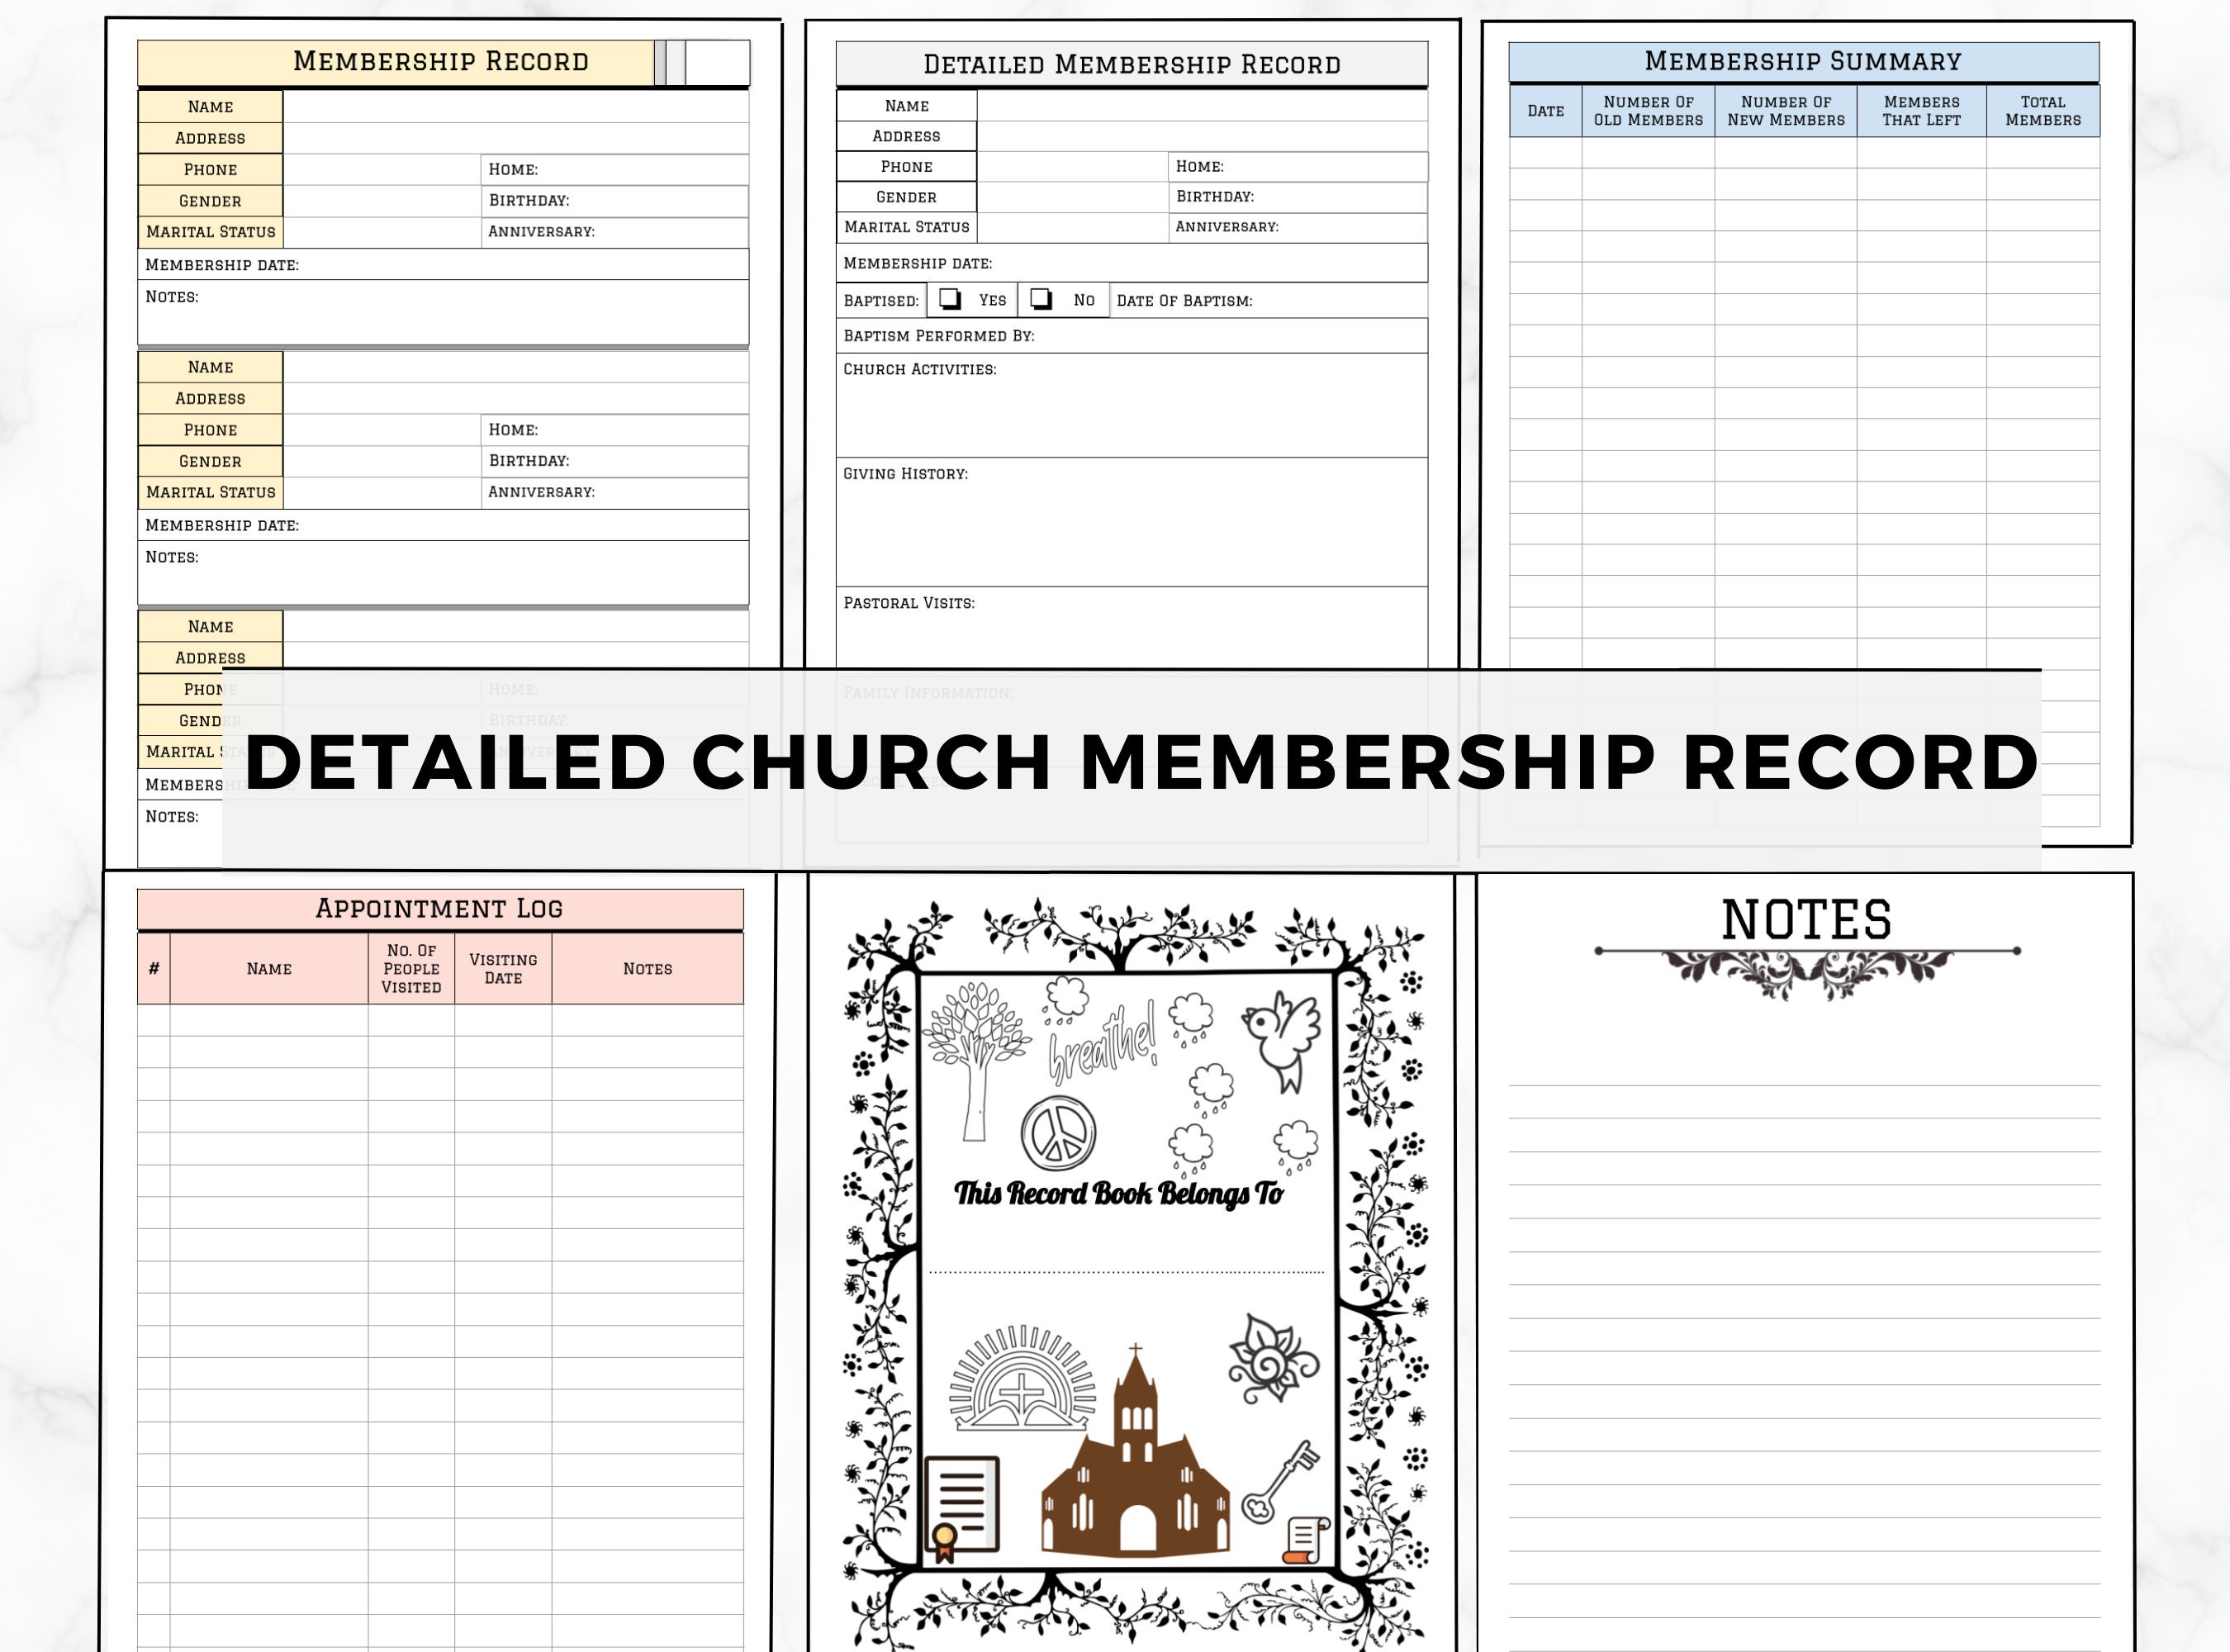Click the 'Date' header in Membership Summary
This screenshot has width=2230, height=1652.
1546,111
